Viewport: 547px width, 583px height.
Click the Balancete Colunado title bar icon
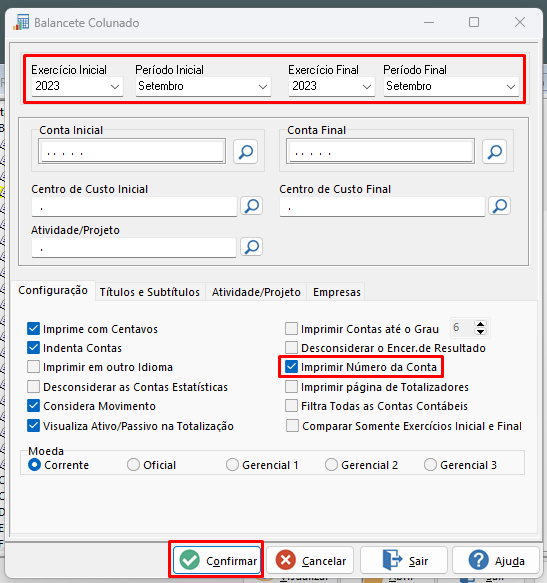click(x=21, y=22)
